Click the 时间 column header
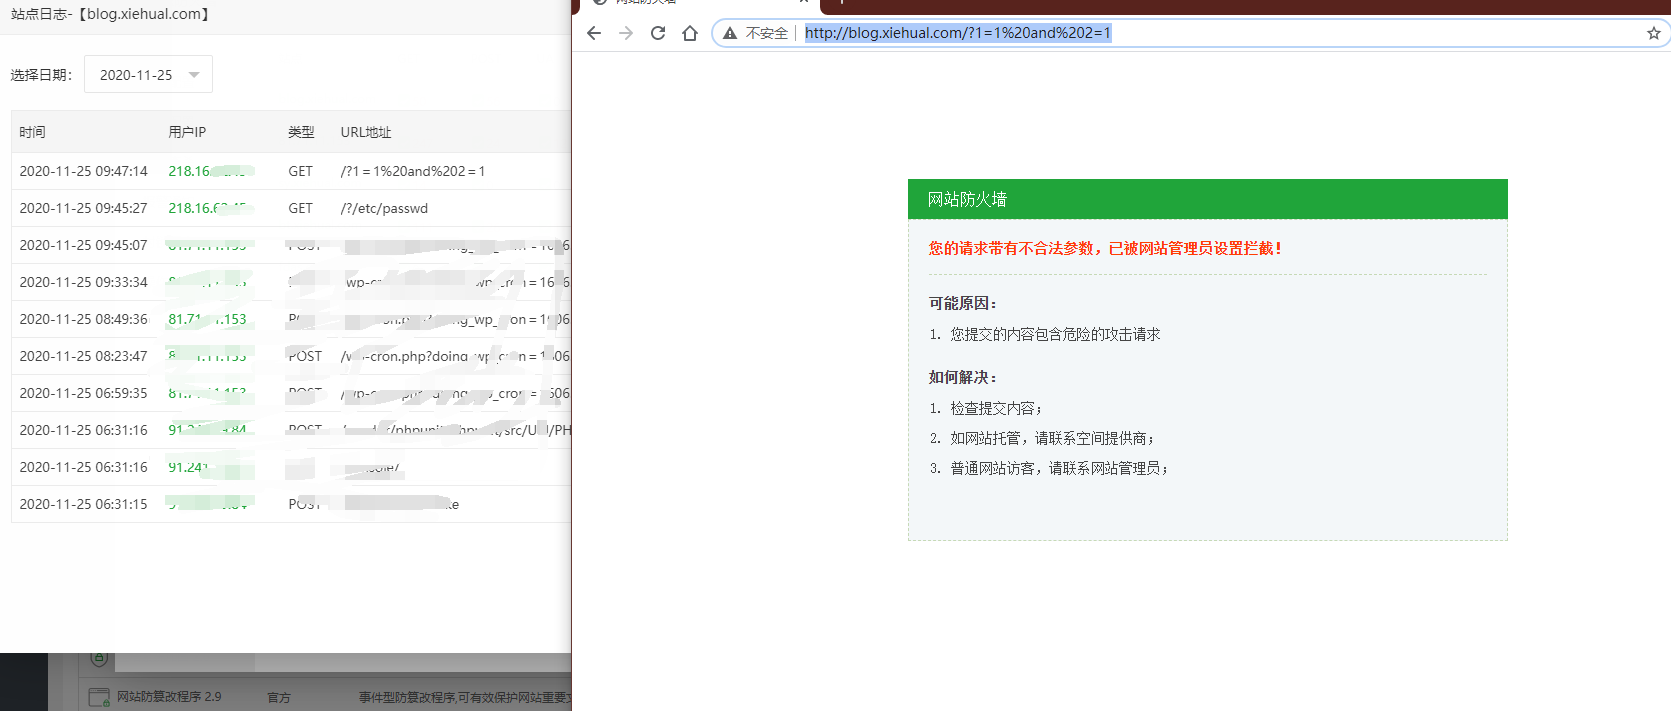 32,132
